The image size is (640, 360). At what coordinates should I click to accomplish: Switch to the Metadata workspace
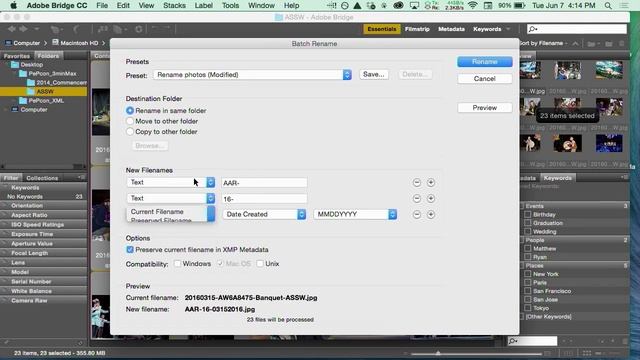(451, 29)
